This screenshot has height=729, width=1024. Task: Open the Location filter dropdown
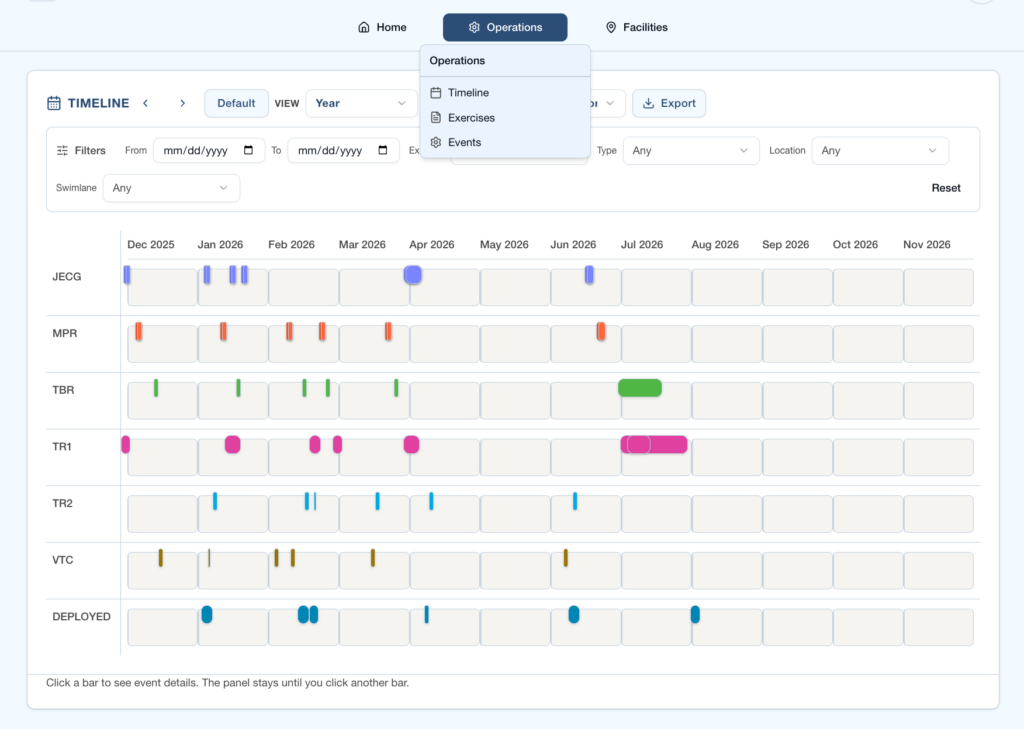[x=879, y=151]
